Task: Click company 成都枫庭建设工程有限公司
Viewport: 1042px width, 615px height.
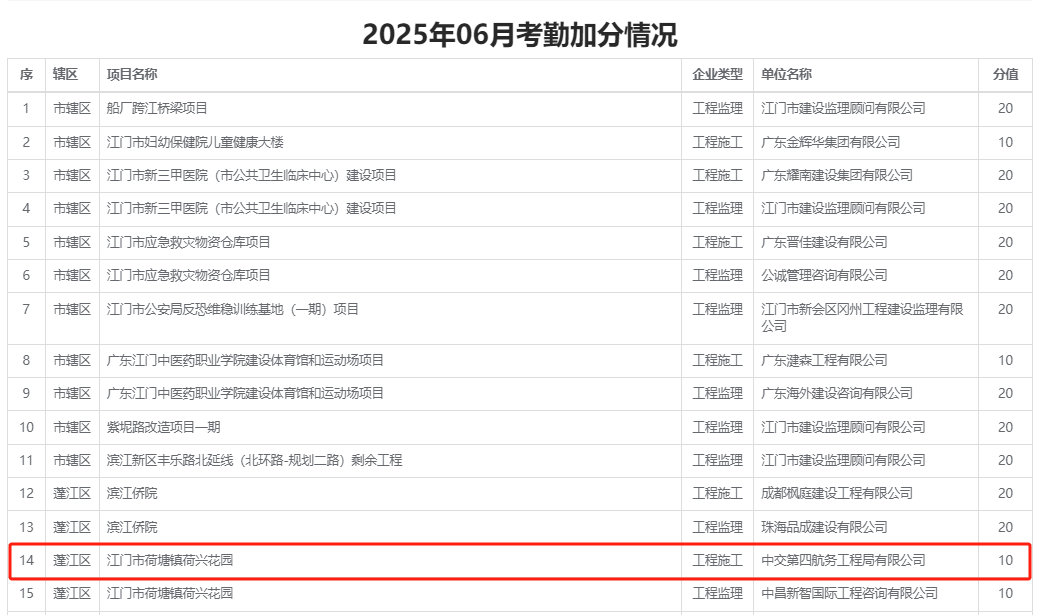Action: coord(836,493)
